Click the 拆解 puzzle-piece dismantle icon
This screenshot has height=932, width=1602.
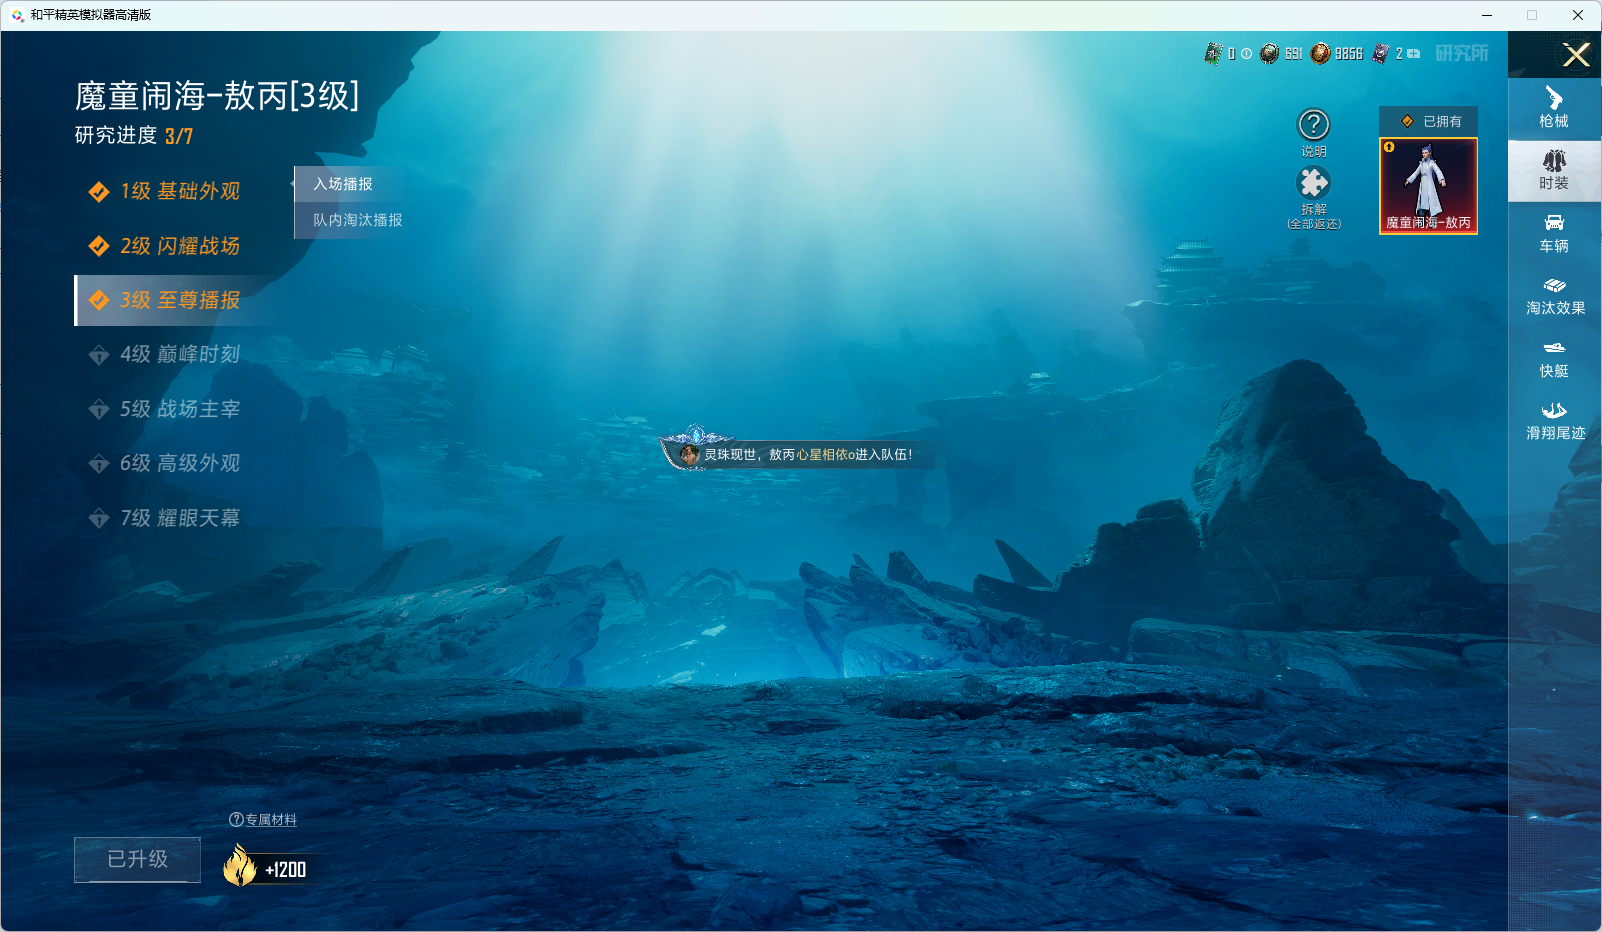pyautogui.click(x=1313, y=183)
